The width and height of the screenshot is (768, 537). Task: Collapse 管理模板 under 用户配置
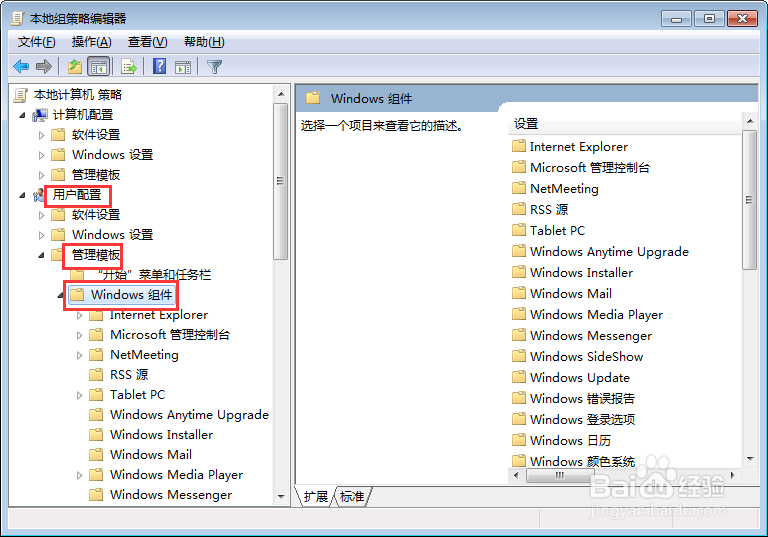pyautogui.click(x=41, y=255)
